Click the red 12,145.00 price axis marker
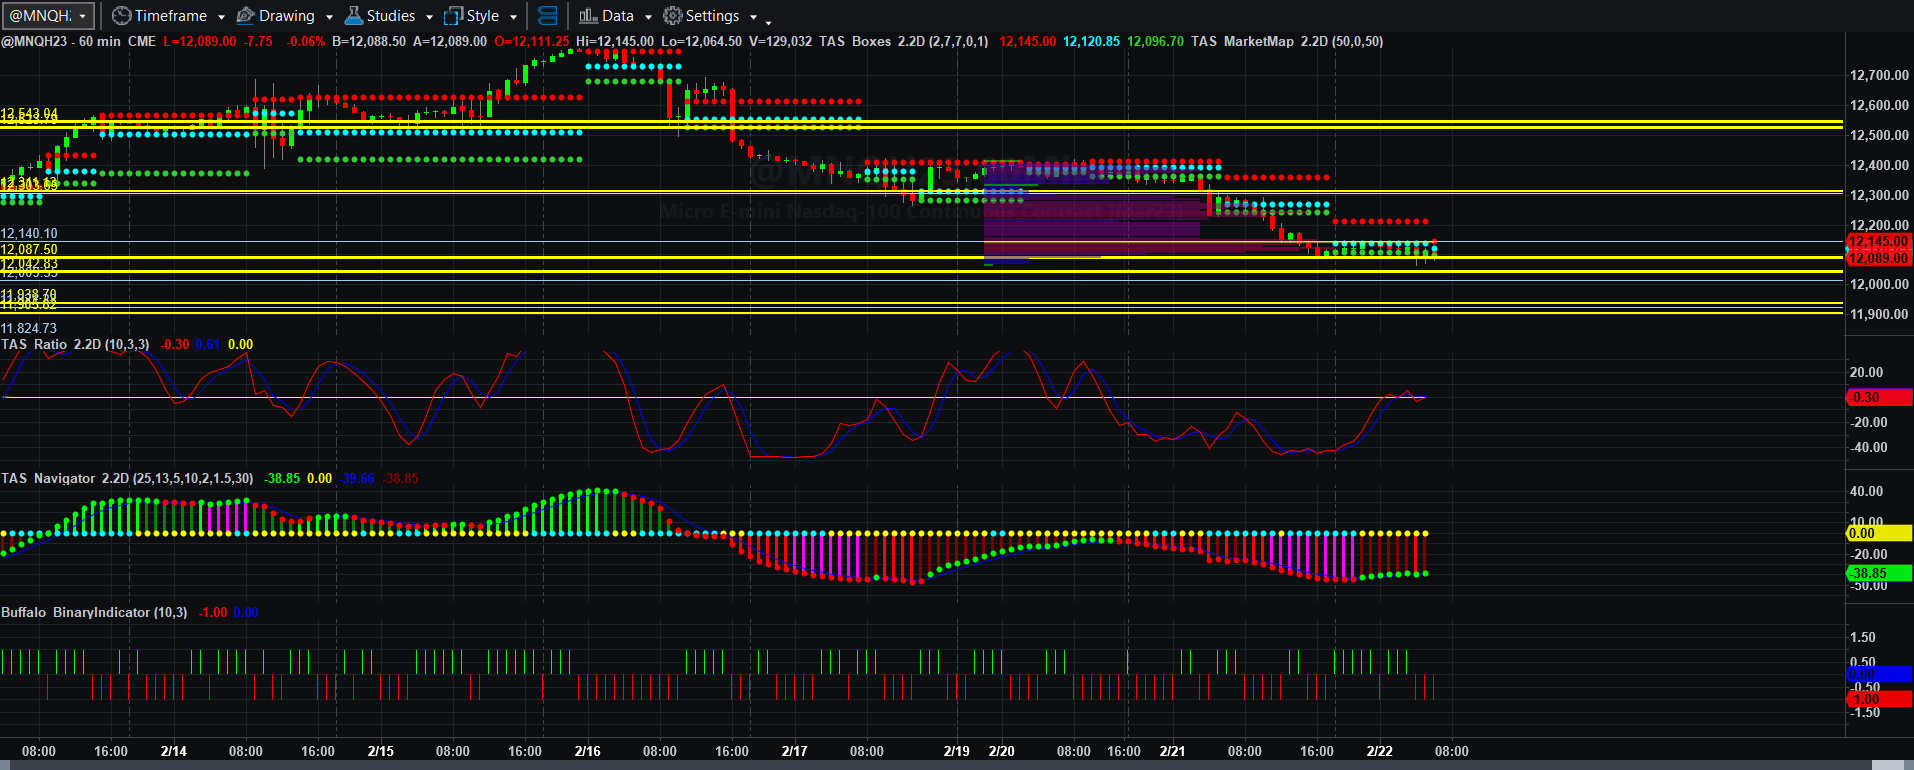Screen dimensions: 1914x770 coord(1878,242)
